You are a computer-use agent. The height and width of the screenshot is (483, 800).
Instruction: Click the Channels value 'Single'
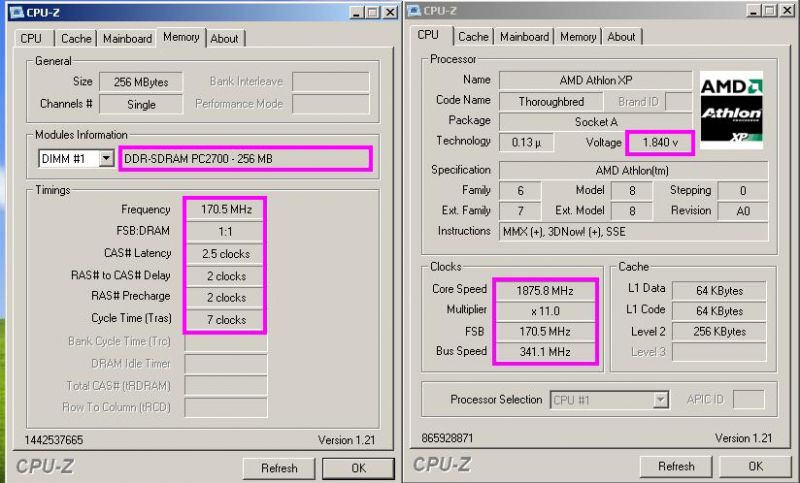tap(141, 105)
